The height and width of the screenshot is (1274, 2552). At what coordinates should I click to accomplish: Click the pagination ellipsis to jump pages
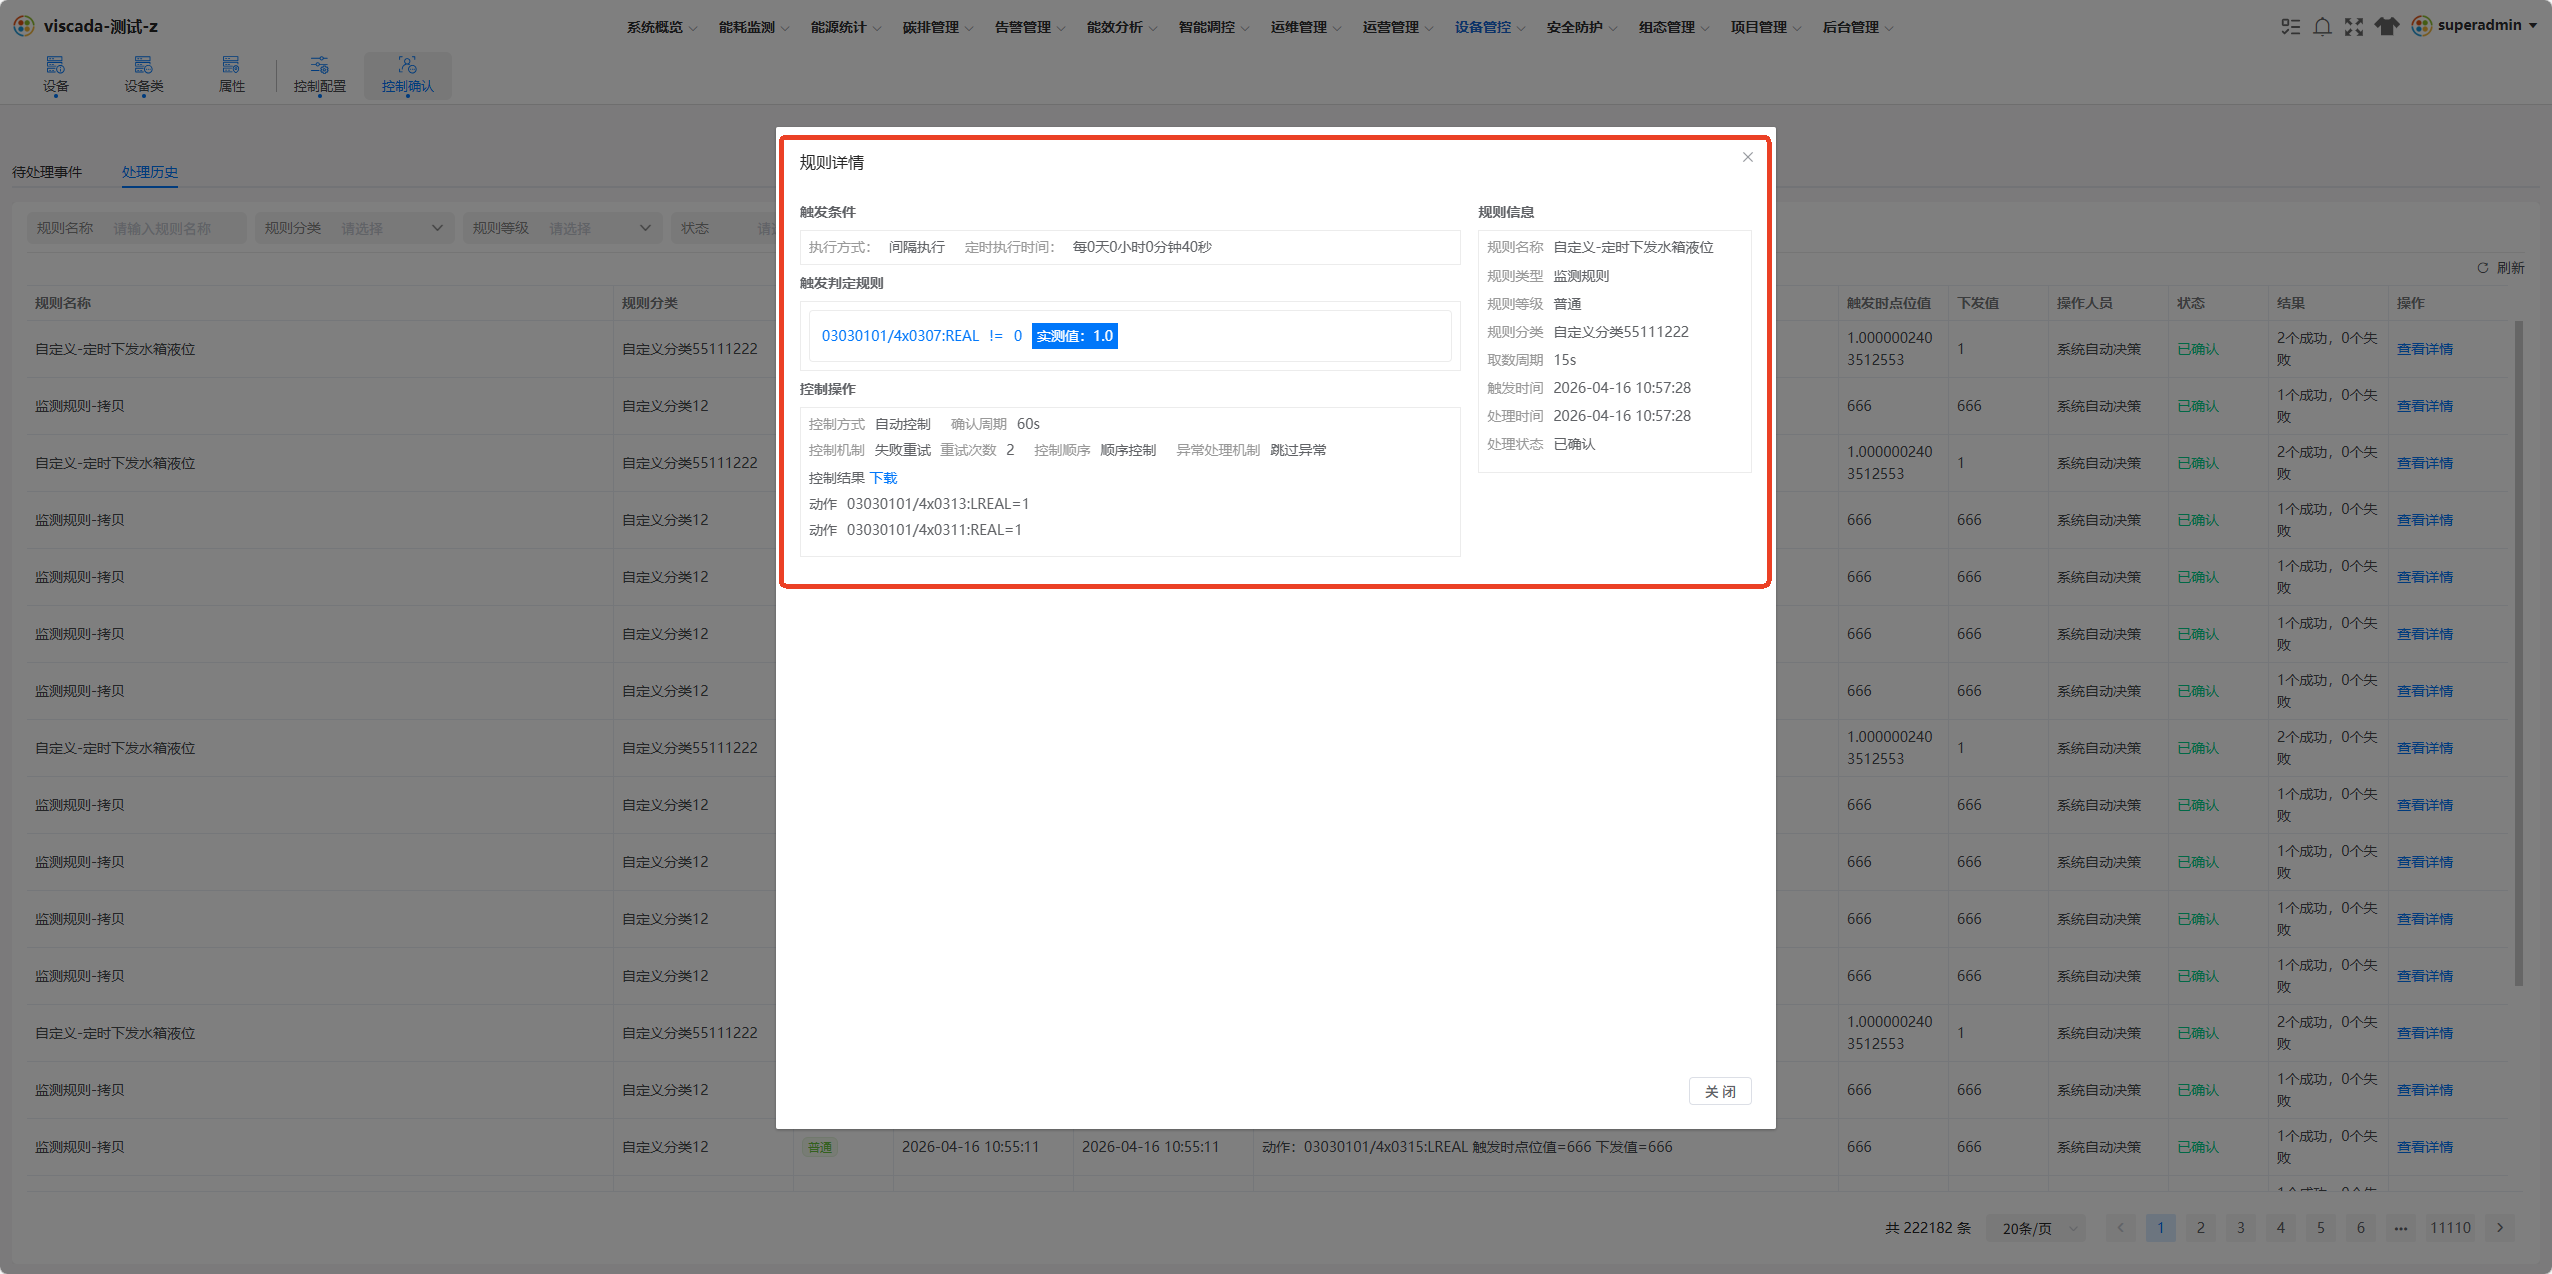pos(2400,1227)
